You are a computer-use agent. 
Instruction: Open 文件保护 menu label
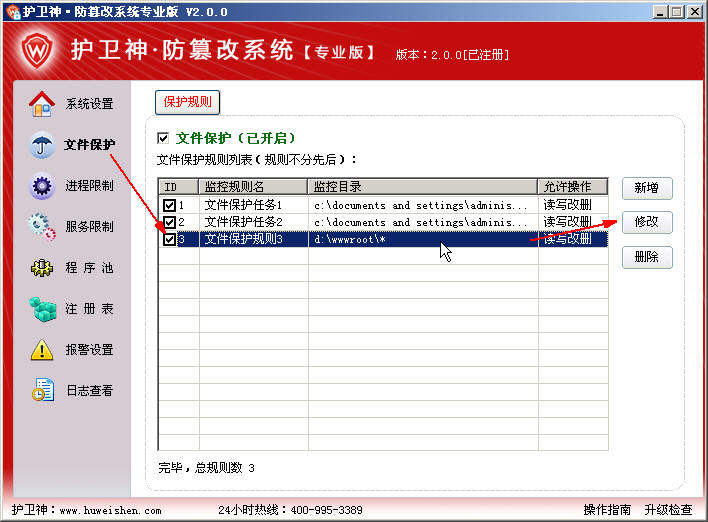click(x=89, y=144)
